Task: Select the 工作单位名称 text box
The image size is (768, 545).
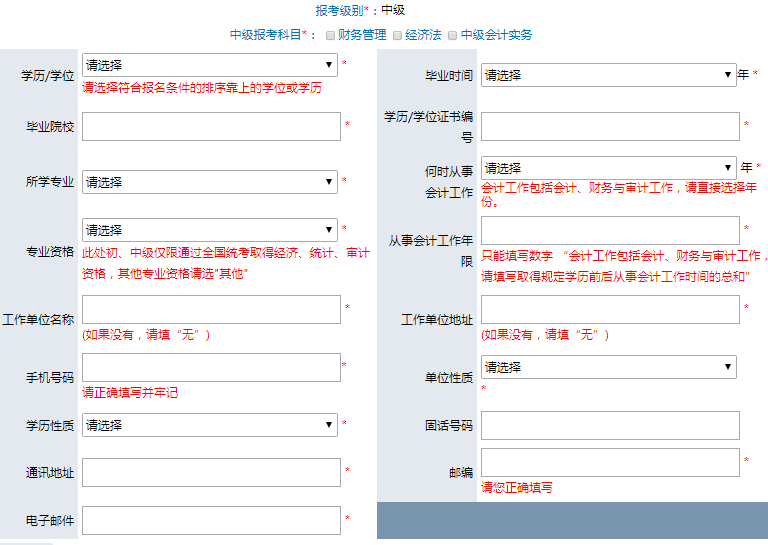Action: click(x=211, y=309)
